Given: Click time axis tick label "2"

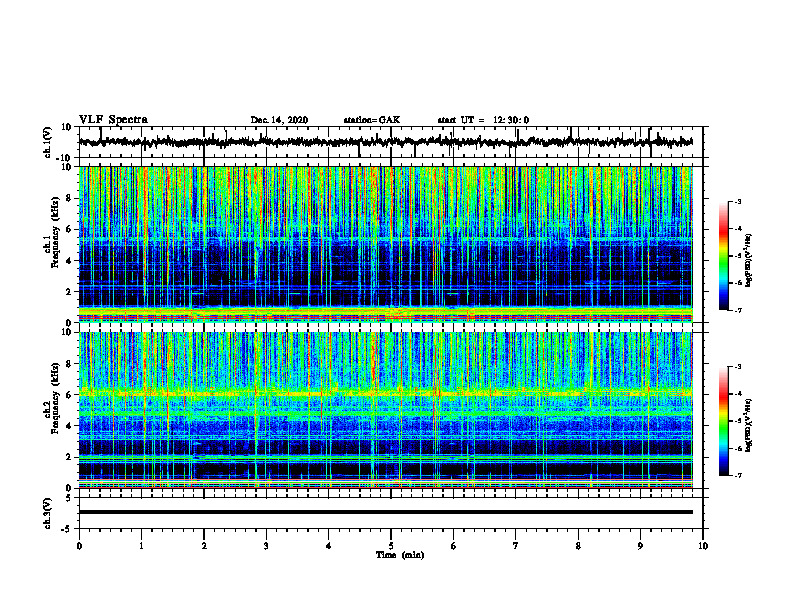Looking at the screenshot, I should [204, 546].
